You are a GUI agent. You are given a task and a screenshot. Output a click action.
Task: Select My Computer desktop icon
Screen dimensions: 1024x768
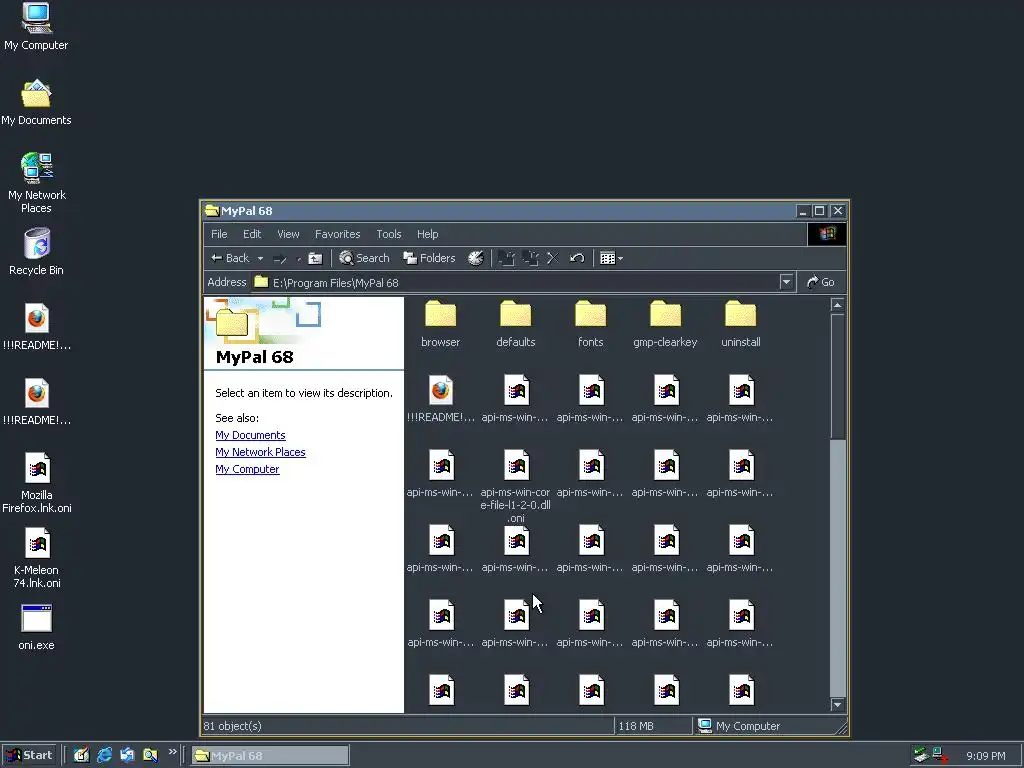36,27
